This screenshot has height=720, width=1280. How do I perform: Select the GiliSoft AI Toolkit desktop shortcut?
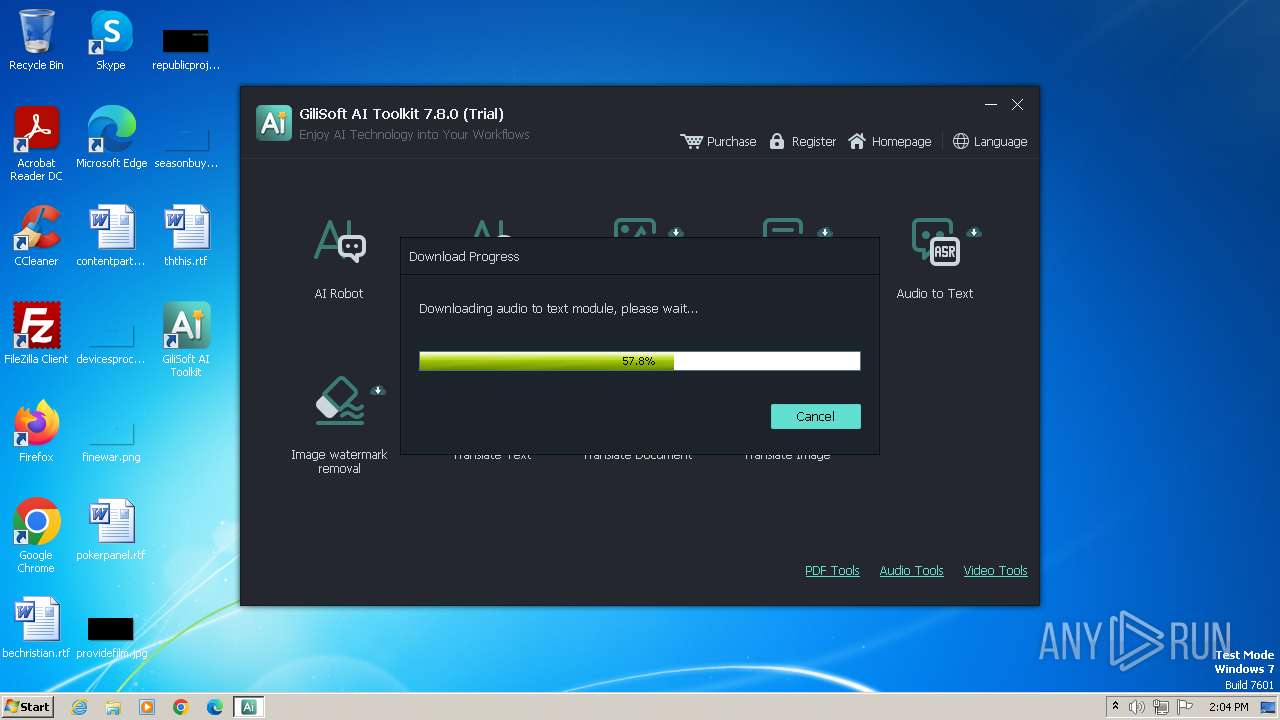(x=186, y=340)
